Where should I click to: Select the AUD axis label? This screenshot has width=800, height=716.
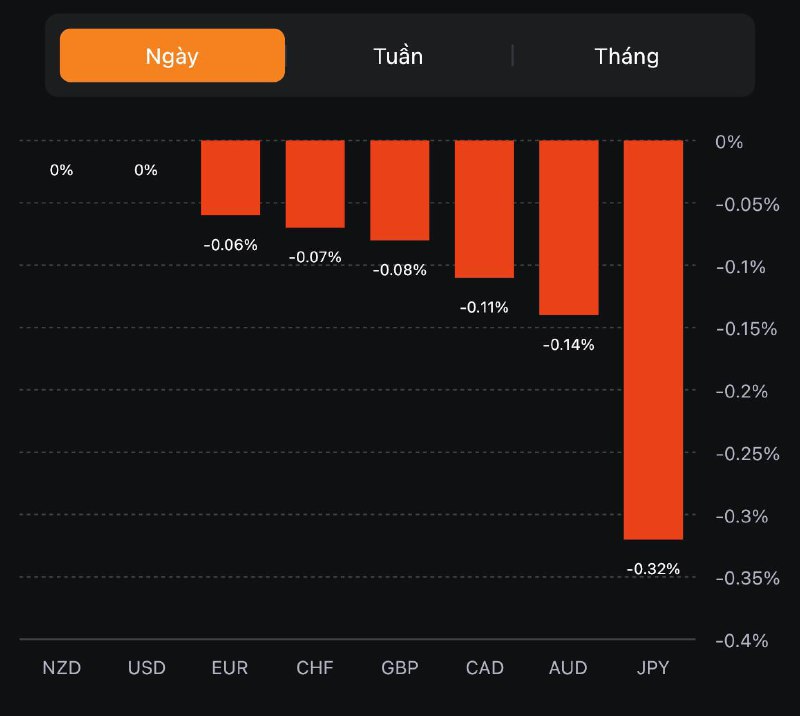pos(568,668)
